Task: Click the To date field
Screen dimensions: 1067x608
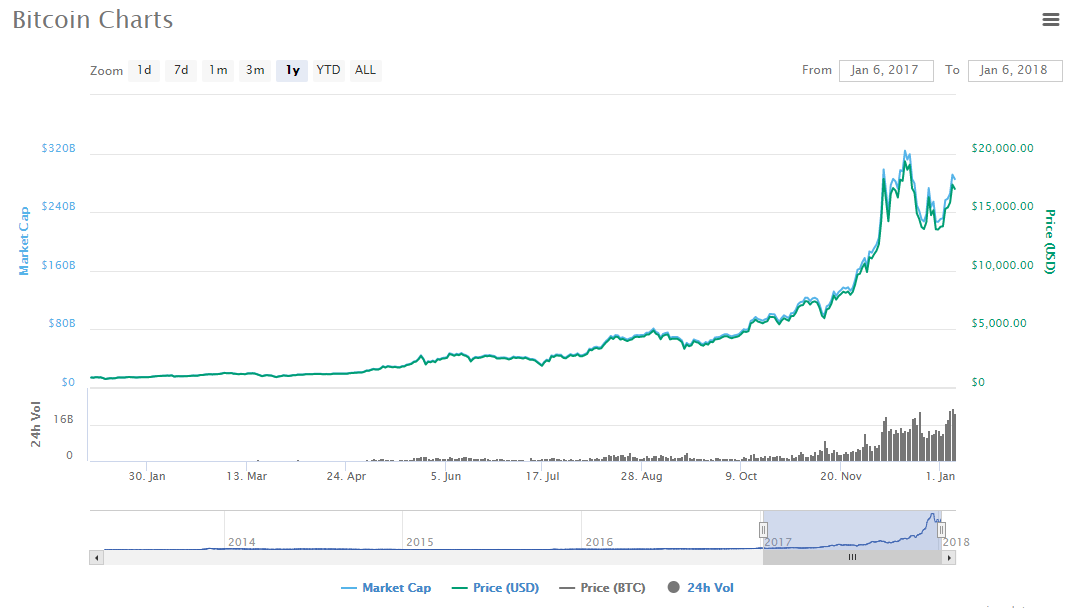Action: [1015, 70]
